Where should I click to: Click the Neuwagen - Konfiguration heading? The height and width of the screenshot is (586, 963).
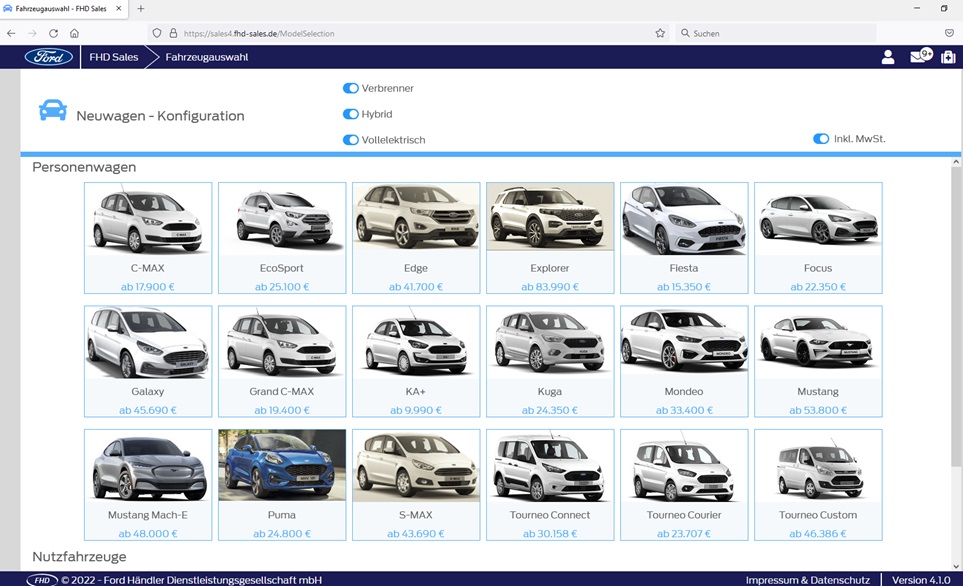[x=160, y=116]
